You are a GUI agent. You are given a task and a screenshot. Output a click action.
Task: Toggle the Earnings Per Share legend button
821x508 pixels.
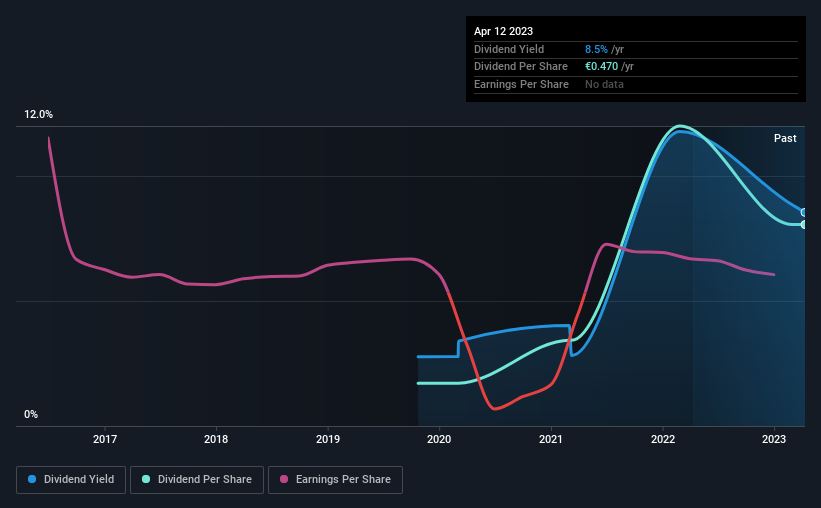(x=335, y=480)
